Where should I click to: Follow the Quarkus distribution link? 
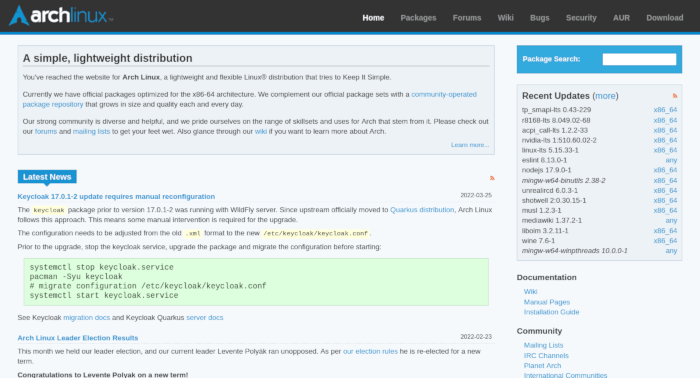422,210
